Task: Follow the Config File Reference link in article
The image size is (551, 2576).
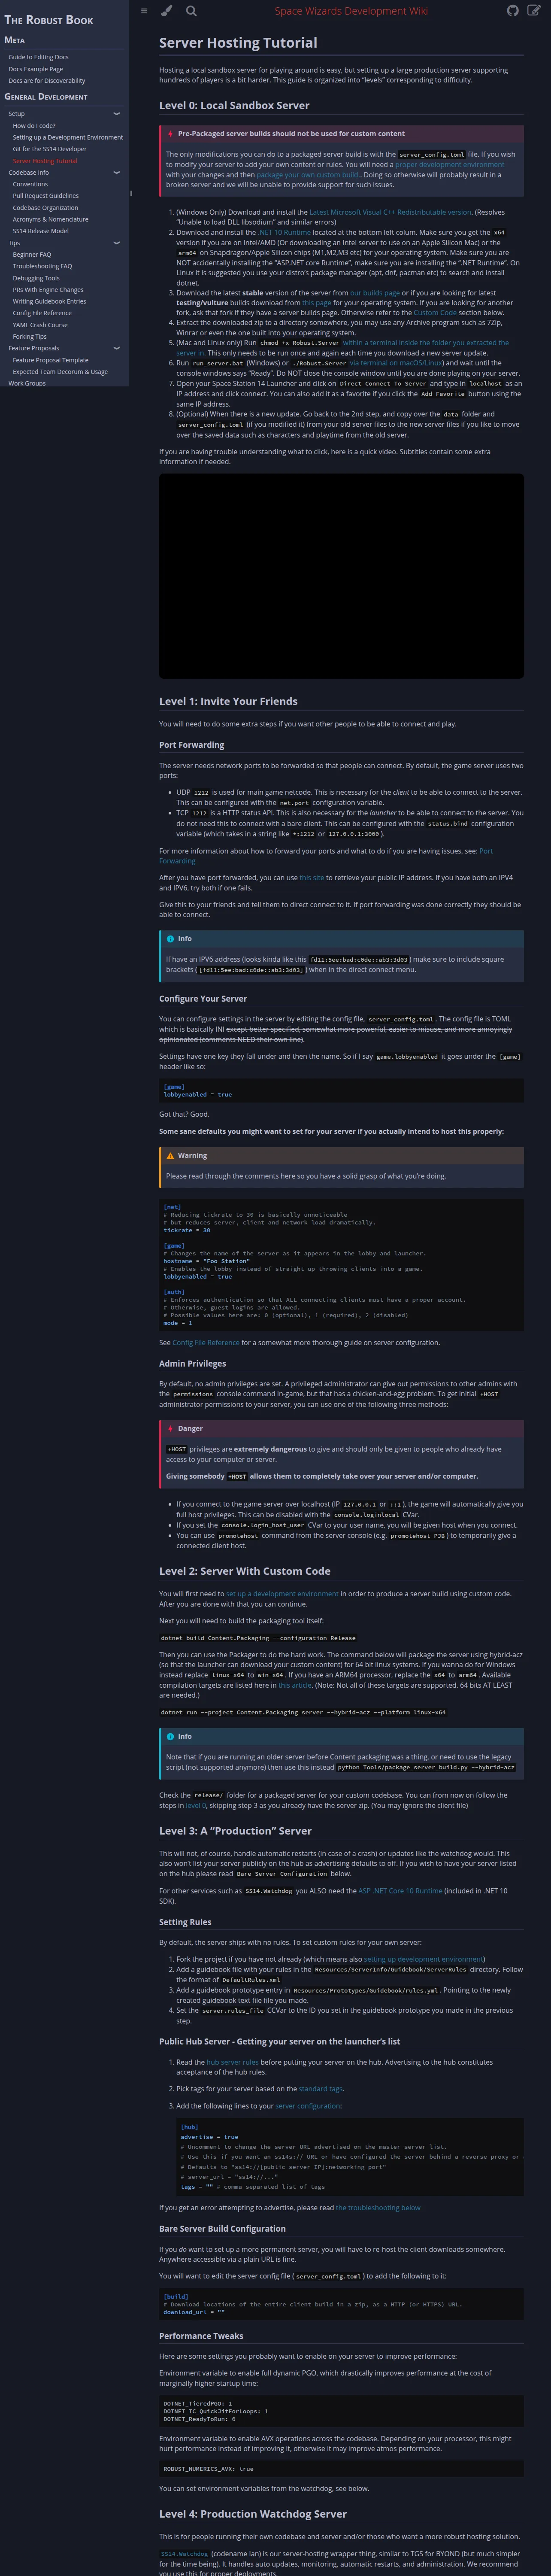Action: [x=206, y=1342]
